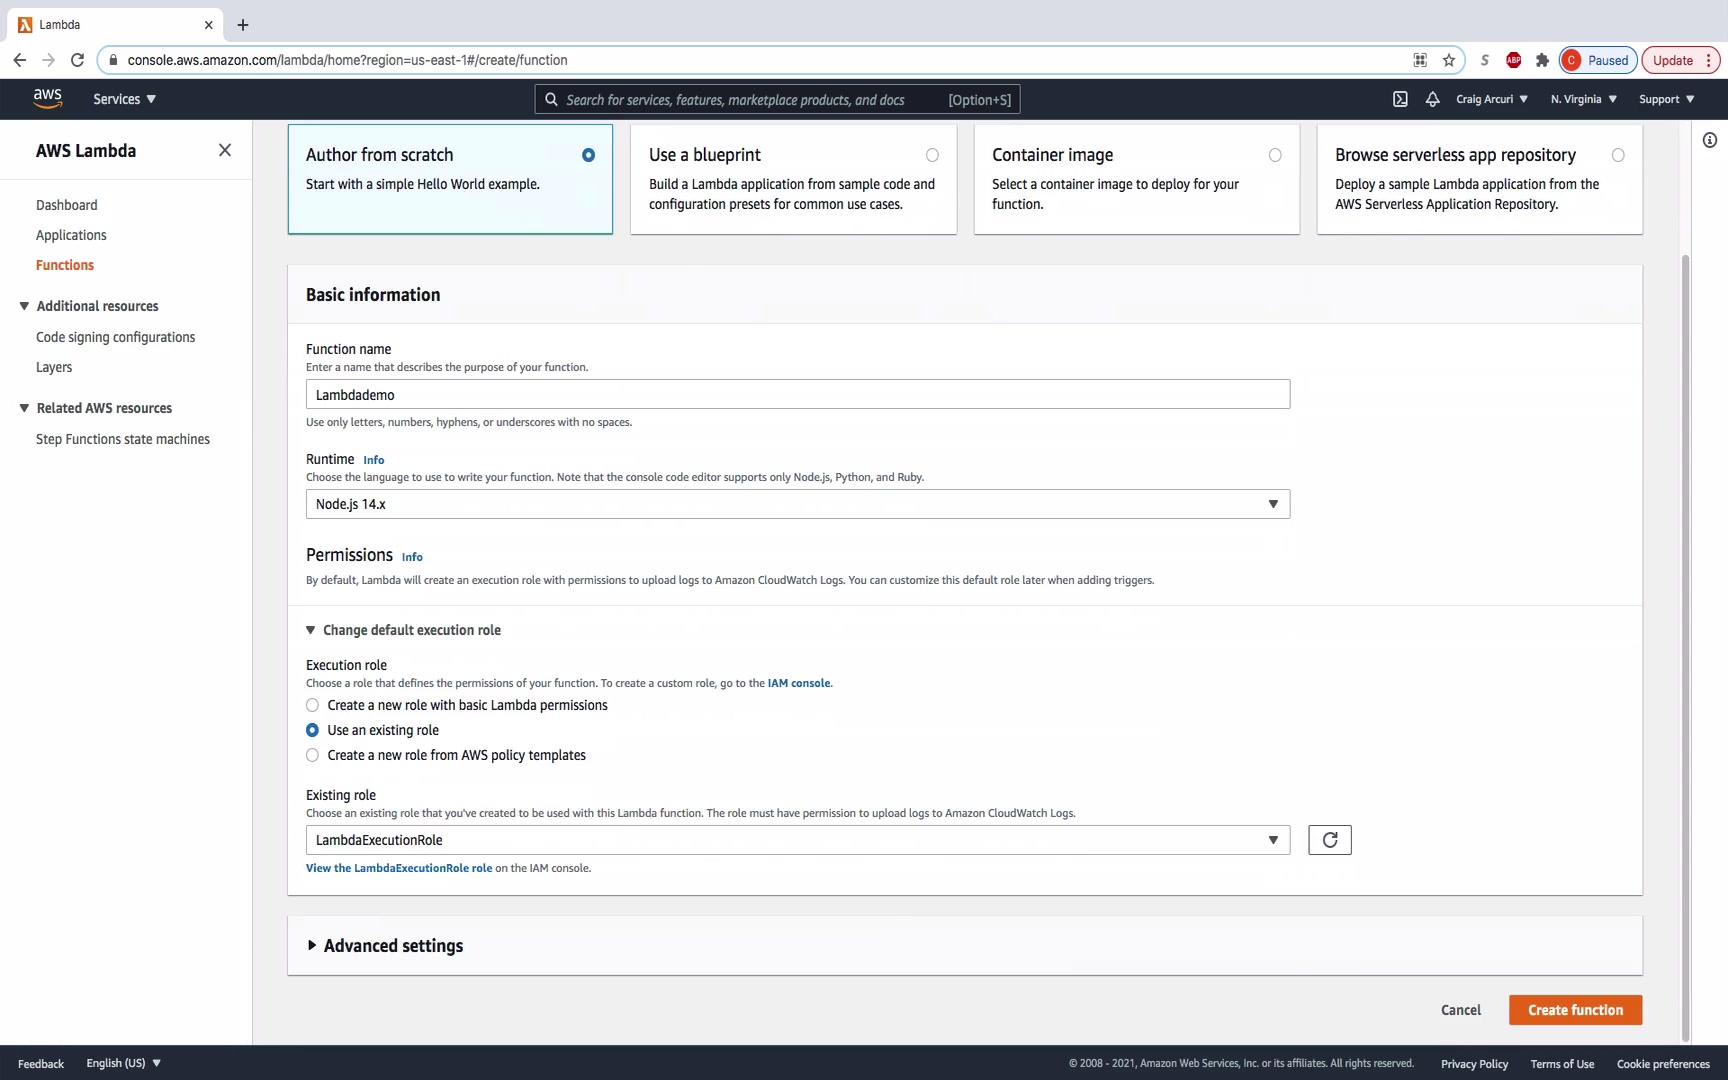Click the Create function button

(x=1576, y=1010)
